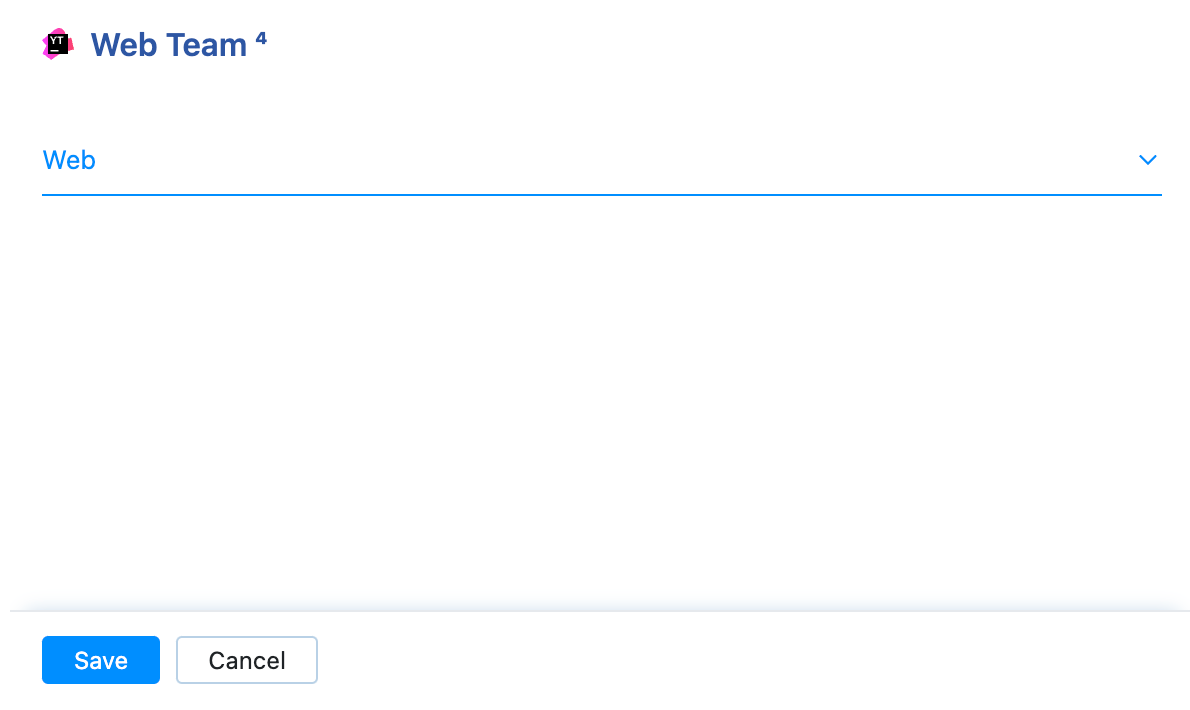Image resolution: width=1190 pixels, height=710 pixels.
Task: Show options via the blue chevron icon
Action: (1147, 160)
